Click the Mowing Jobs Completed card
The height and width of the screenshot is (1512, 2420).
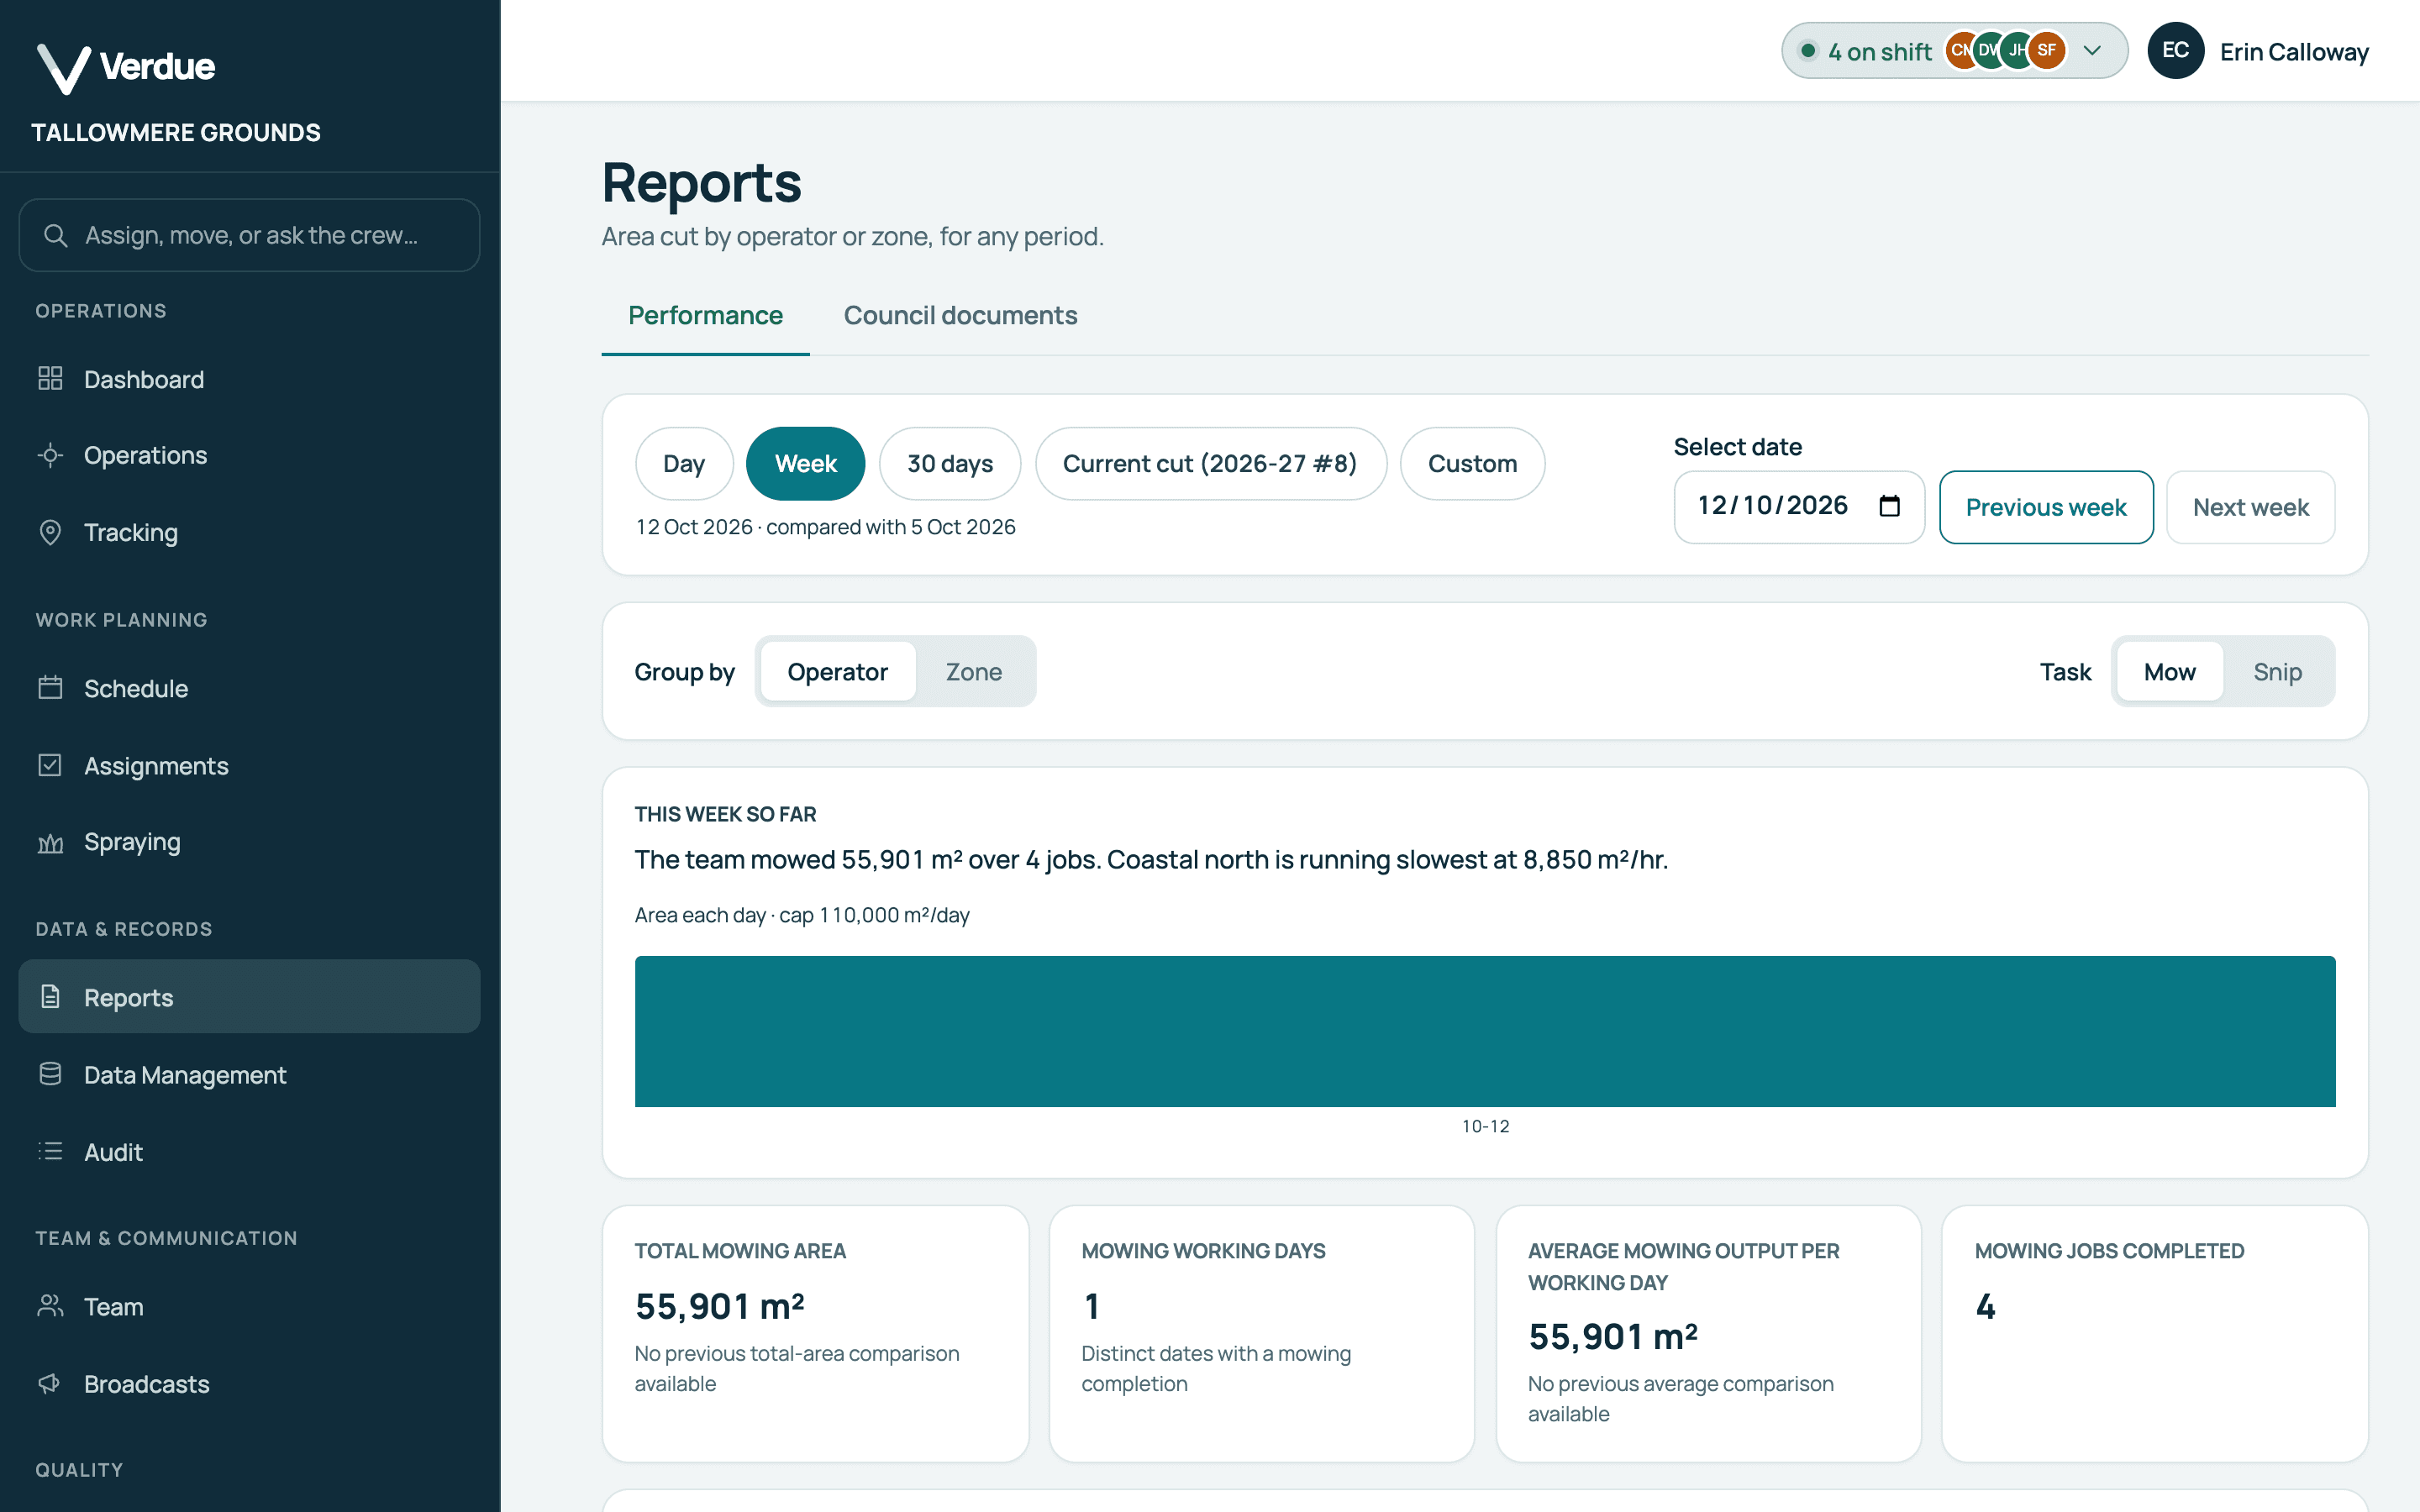point(2154,1333)
